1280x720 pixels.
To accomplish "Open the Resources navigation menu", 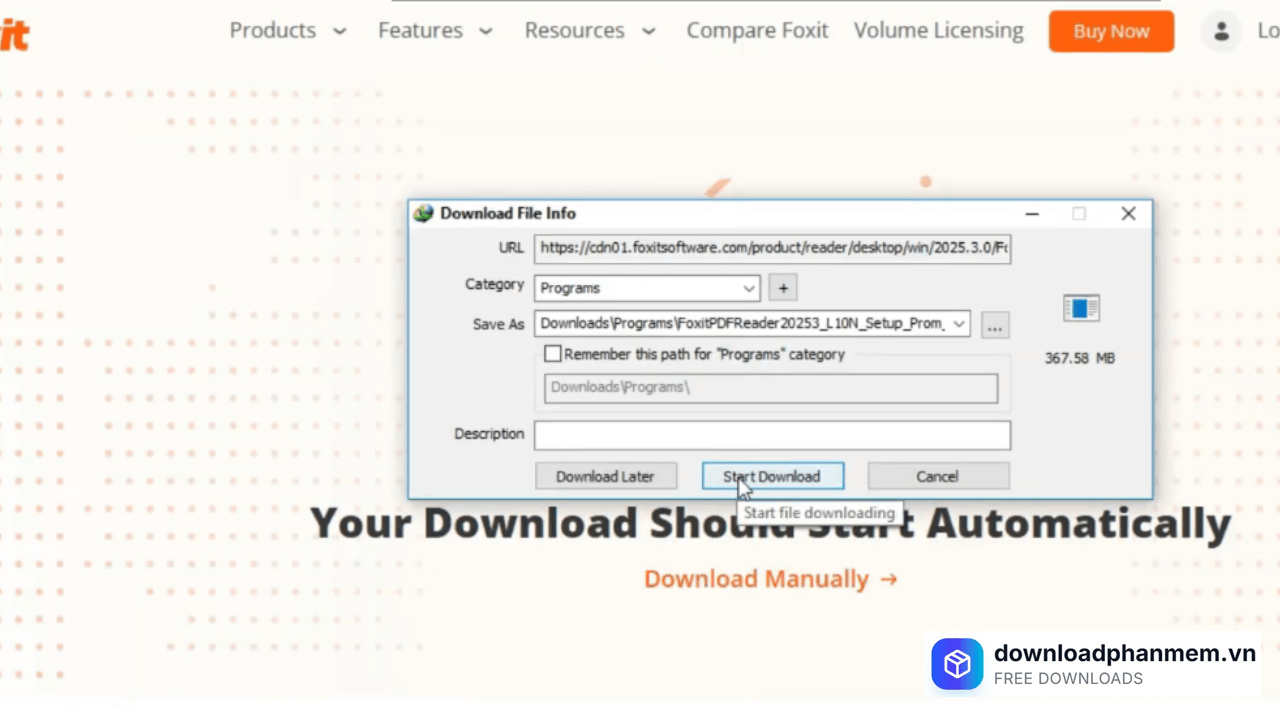I will pos(590,31).
